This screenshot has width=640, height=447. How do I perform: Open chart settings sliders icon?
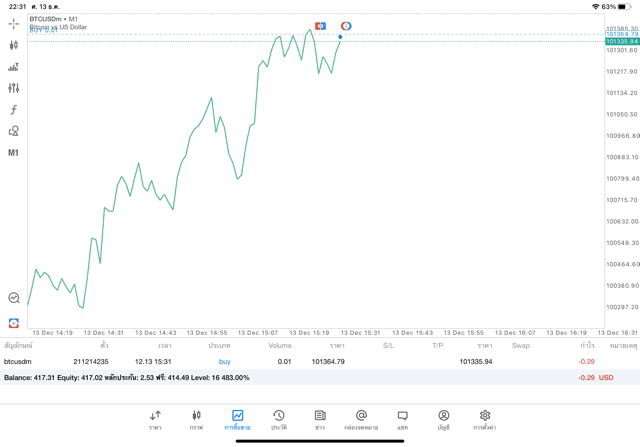point(14,88)
